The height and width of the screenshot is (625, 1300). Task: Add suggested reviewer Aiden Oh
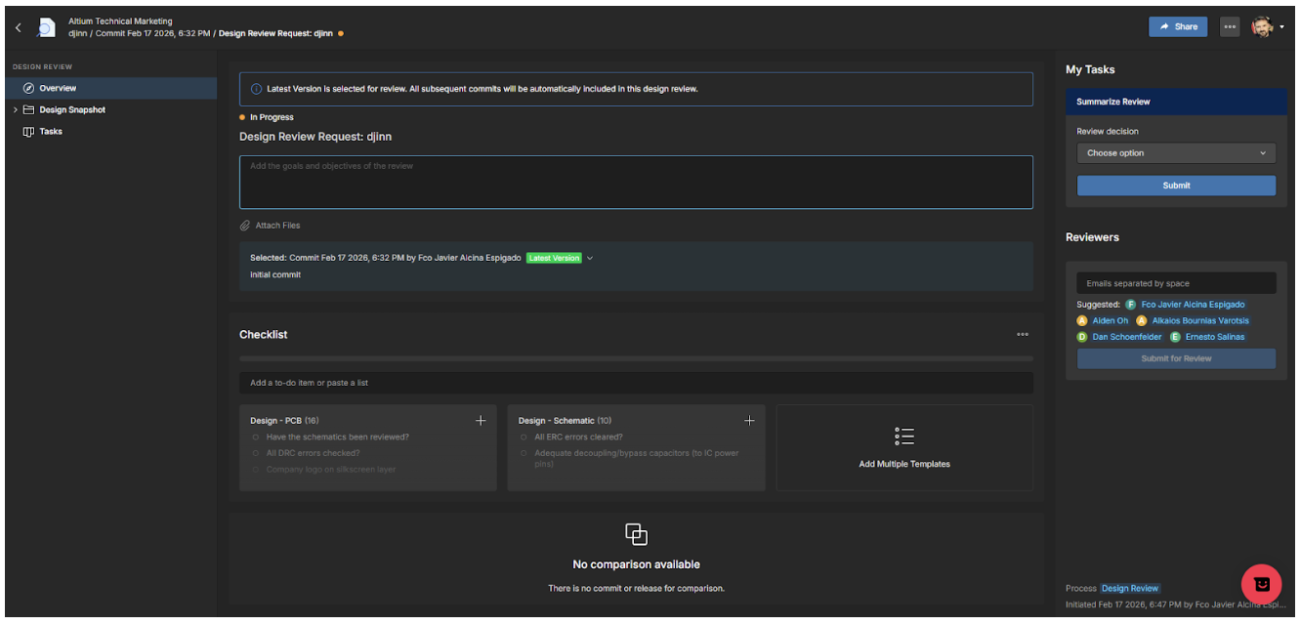(x=1109, y=321)
